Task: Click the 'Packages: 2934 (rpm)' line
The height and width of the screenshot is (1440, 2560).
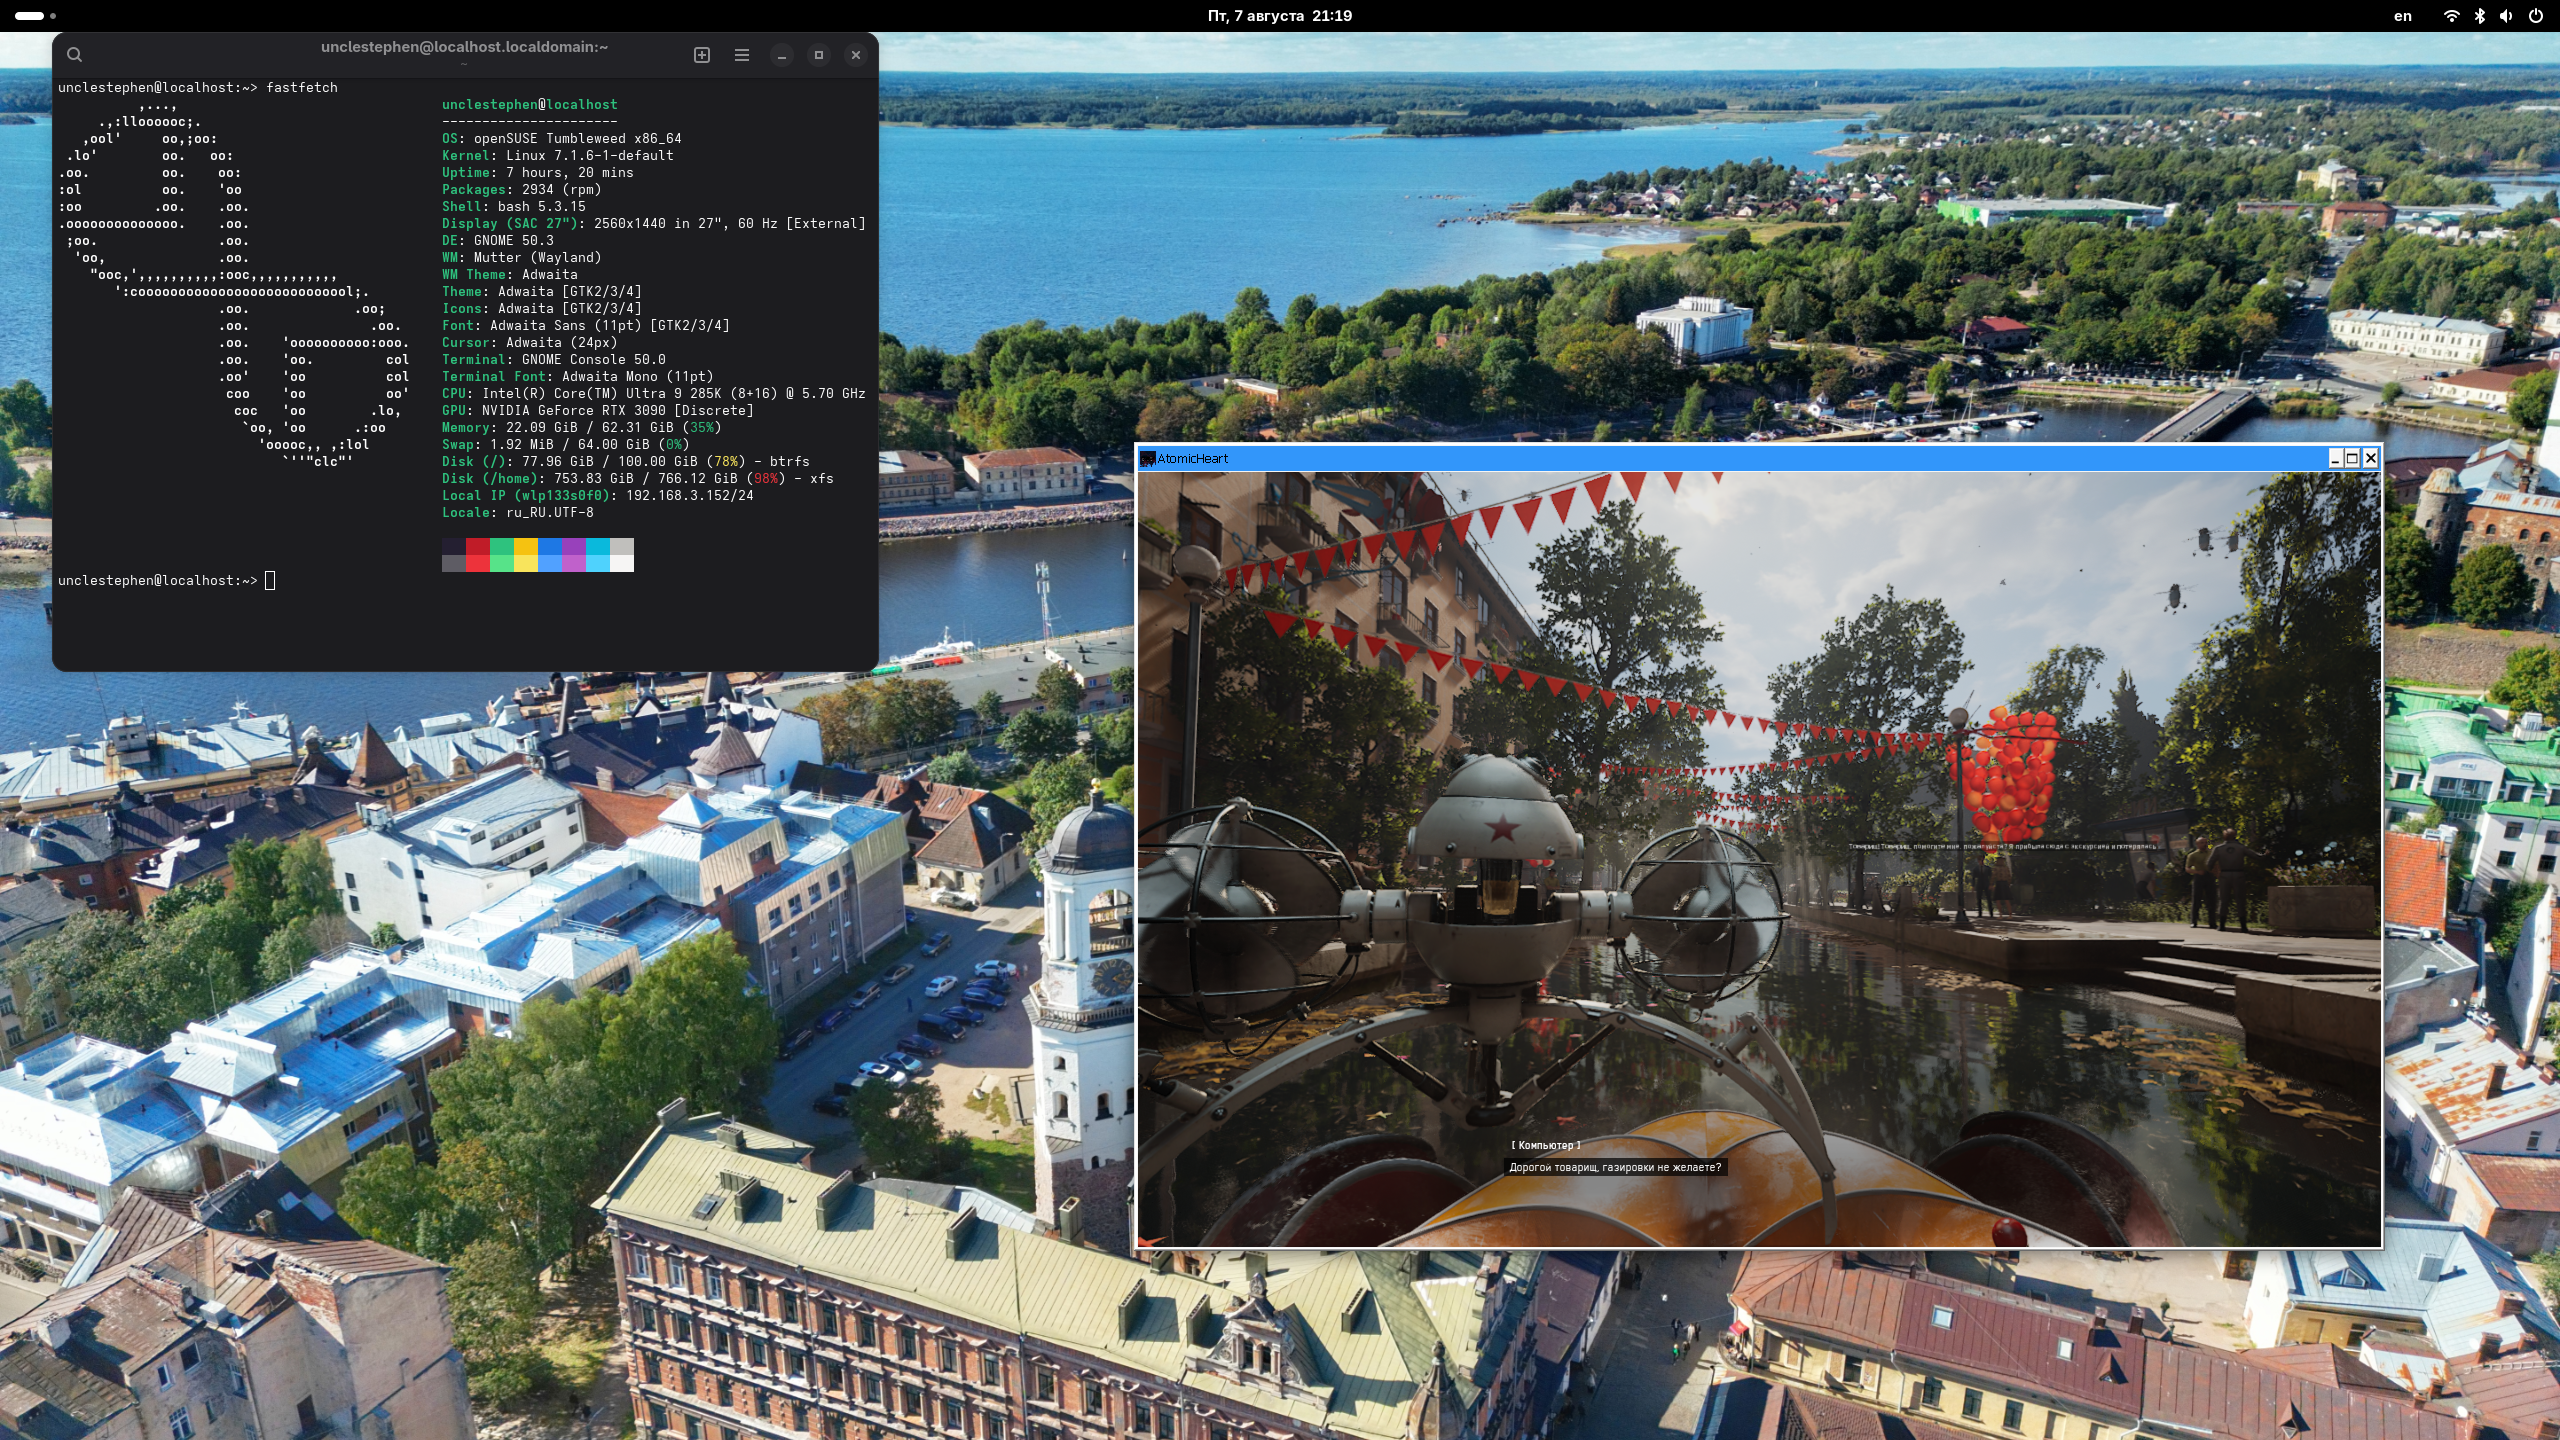Action: pyautogui.click(x=522, y=190)
